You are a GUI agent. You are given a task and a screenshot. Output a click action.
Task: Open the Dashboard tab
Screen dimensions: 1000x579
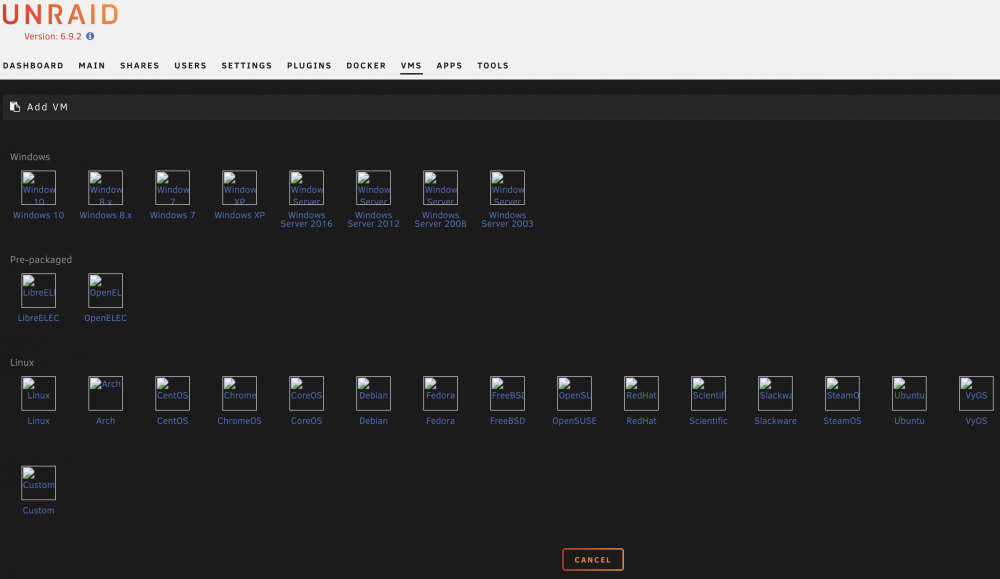(x=33, y=66)
